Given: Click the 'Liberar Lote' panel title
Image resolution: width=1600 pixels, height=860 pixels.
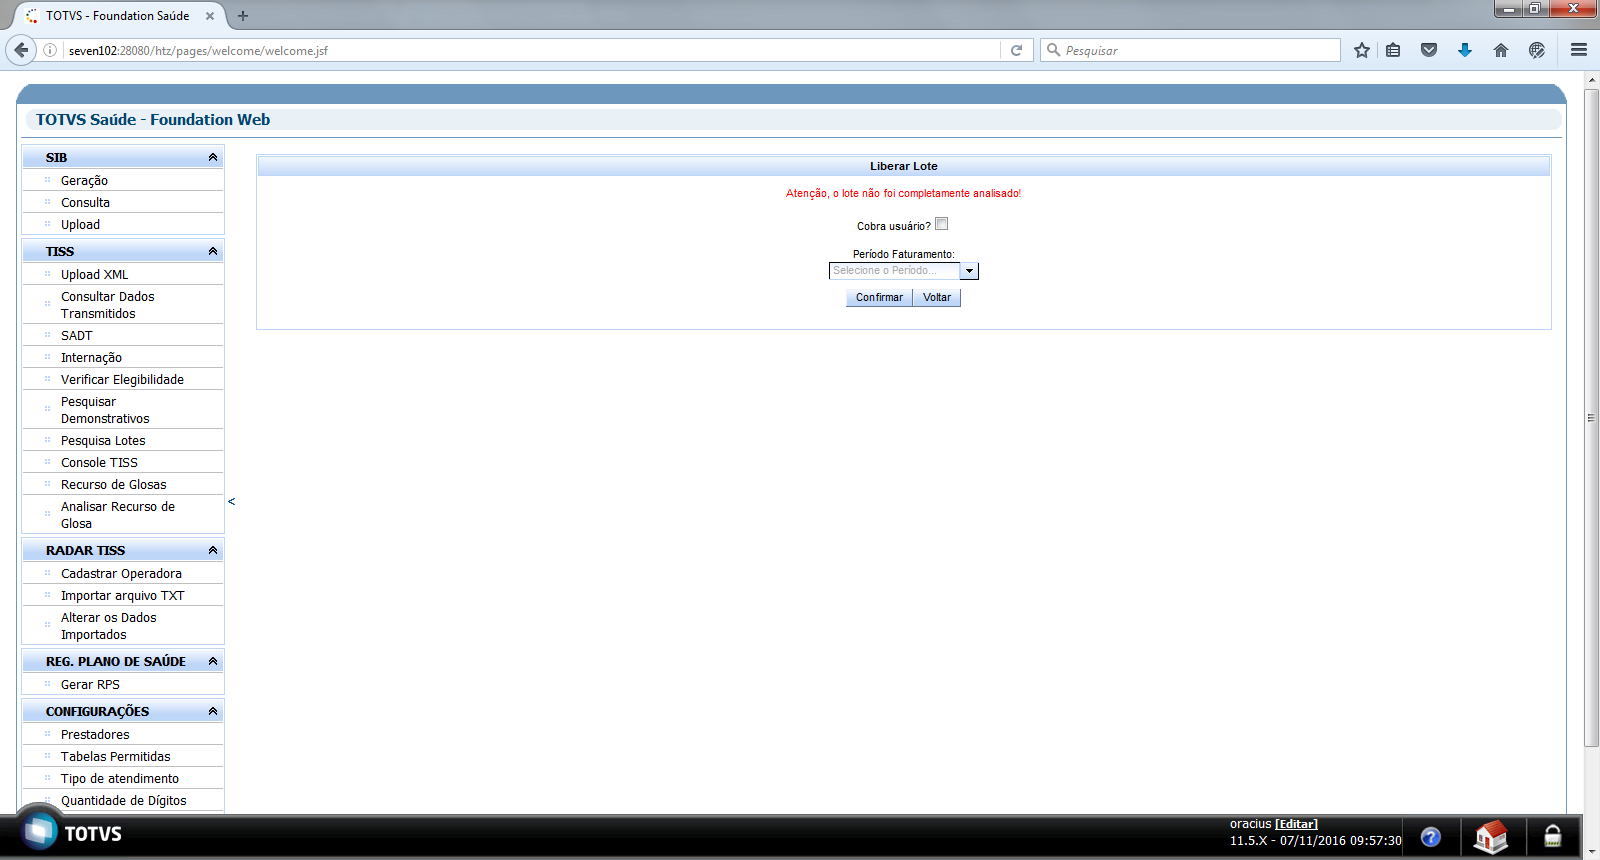Looking at the screenshot, I should [x=904, y=167].
